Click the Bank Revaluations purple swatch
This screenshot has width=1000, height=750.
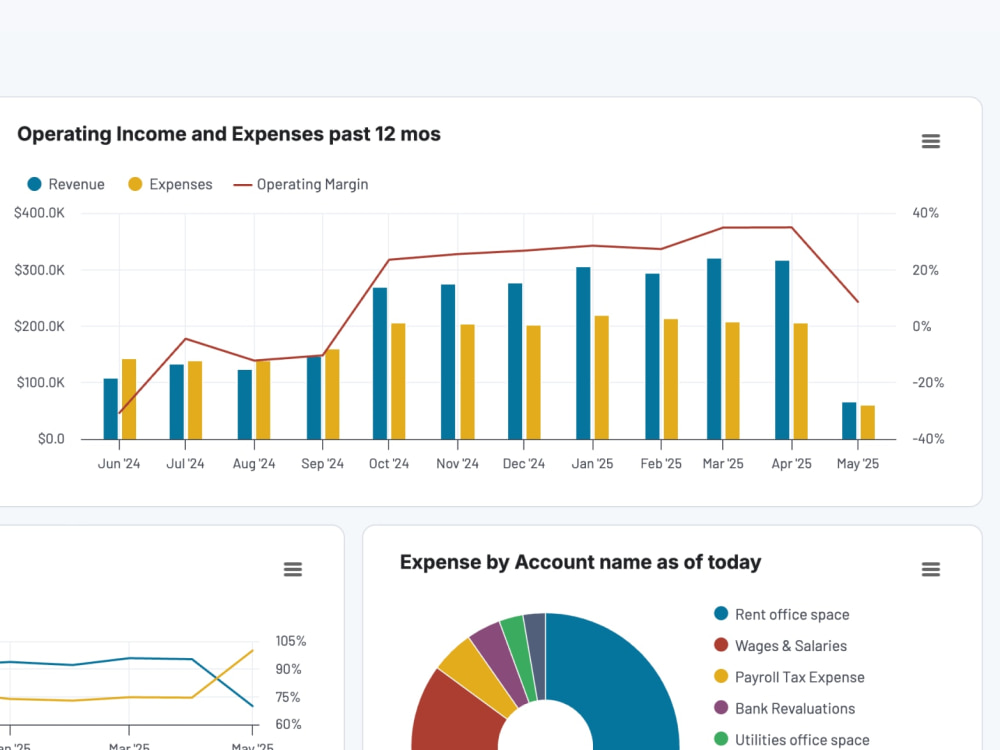point(721,707)
